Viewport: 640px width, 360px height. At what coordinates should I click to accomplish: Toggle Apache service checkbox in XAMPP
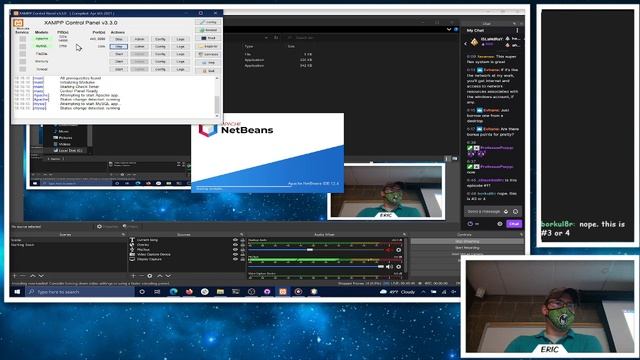click(x=22, y=39)
